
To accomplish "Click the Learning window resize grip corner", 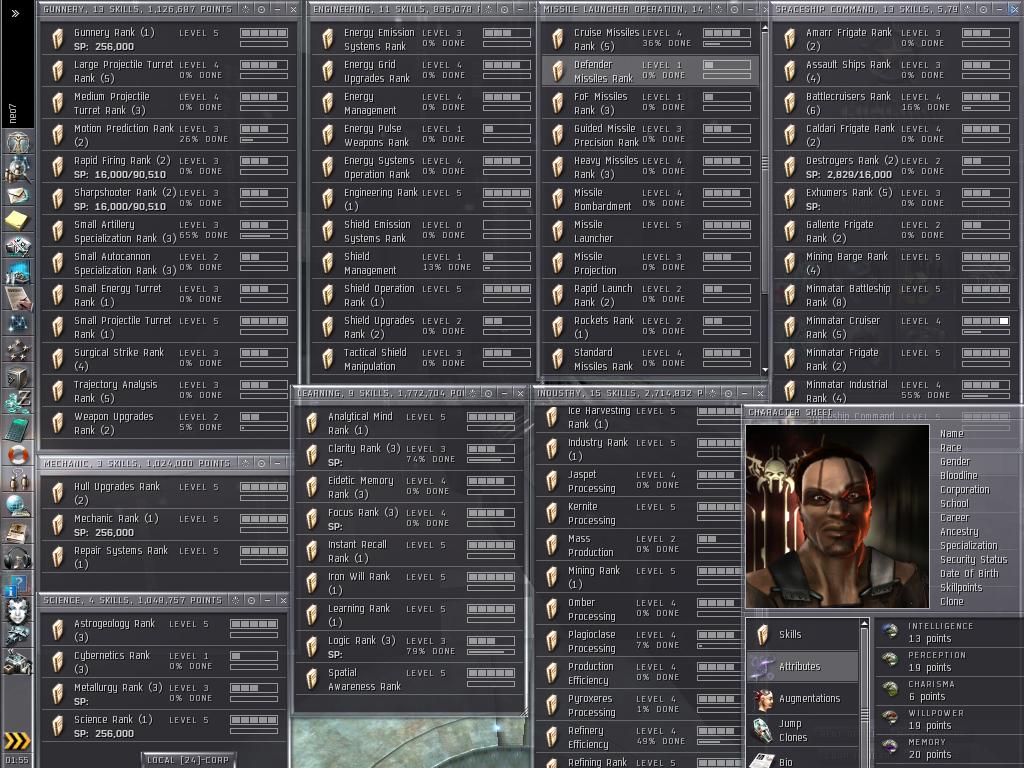I will pyautogui.click(x=522, y=712).
